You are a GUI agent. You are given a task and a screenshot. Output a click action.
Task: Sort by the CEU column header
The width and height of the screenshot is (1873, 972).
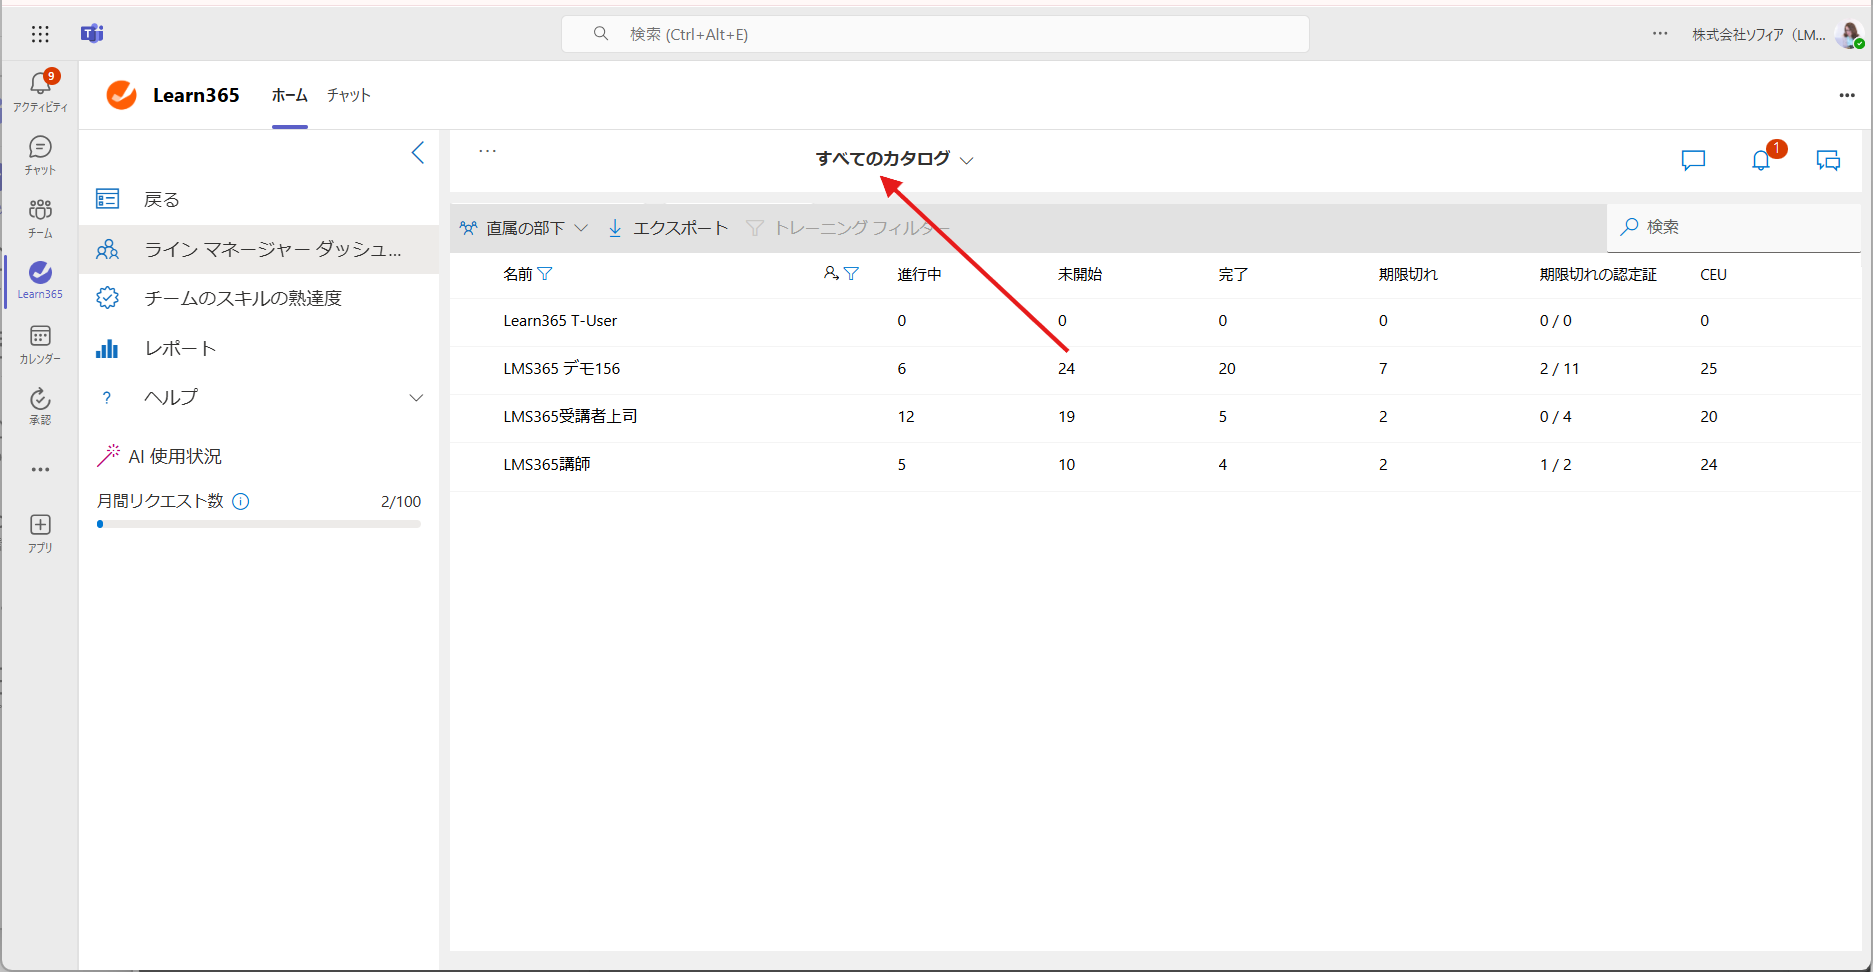tap(1713, 274)
